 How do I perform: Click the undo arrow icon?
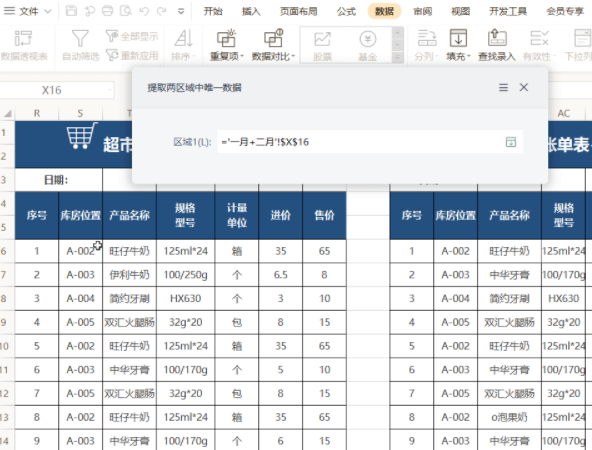tap(144, 11)
